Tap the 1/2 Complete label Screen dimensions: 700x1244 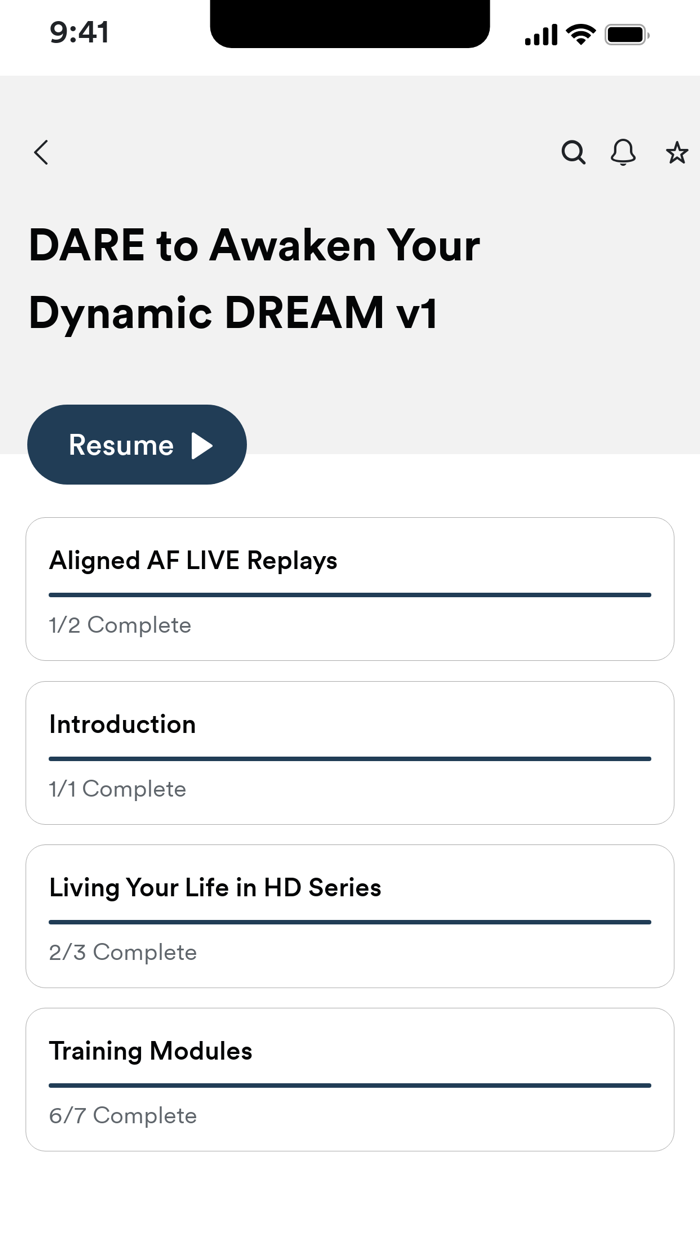click(120, 624)
